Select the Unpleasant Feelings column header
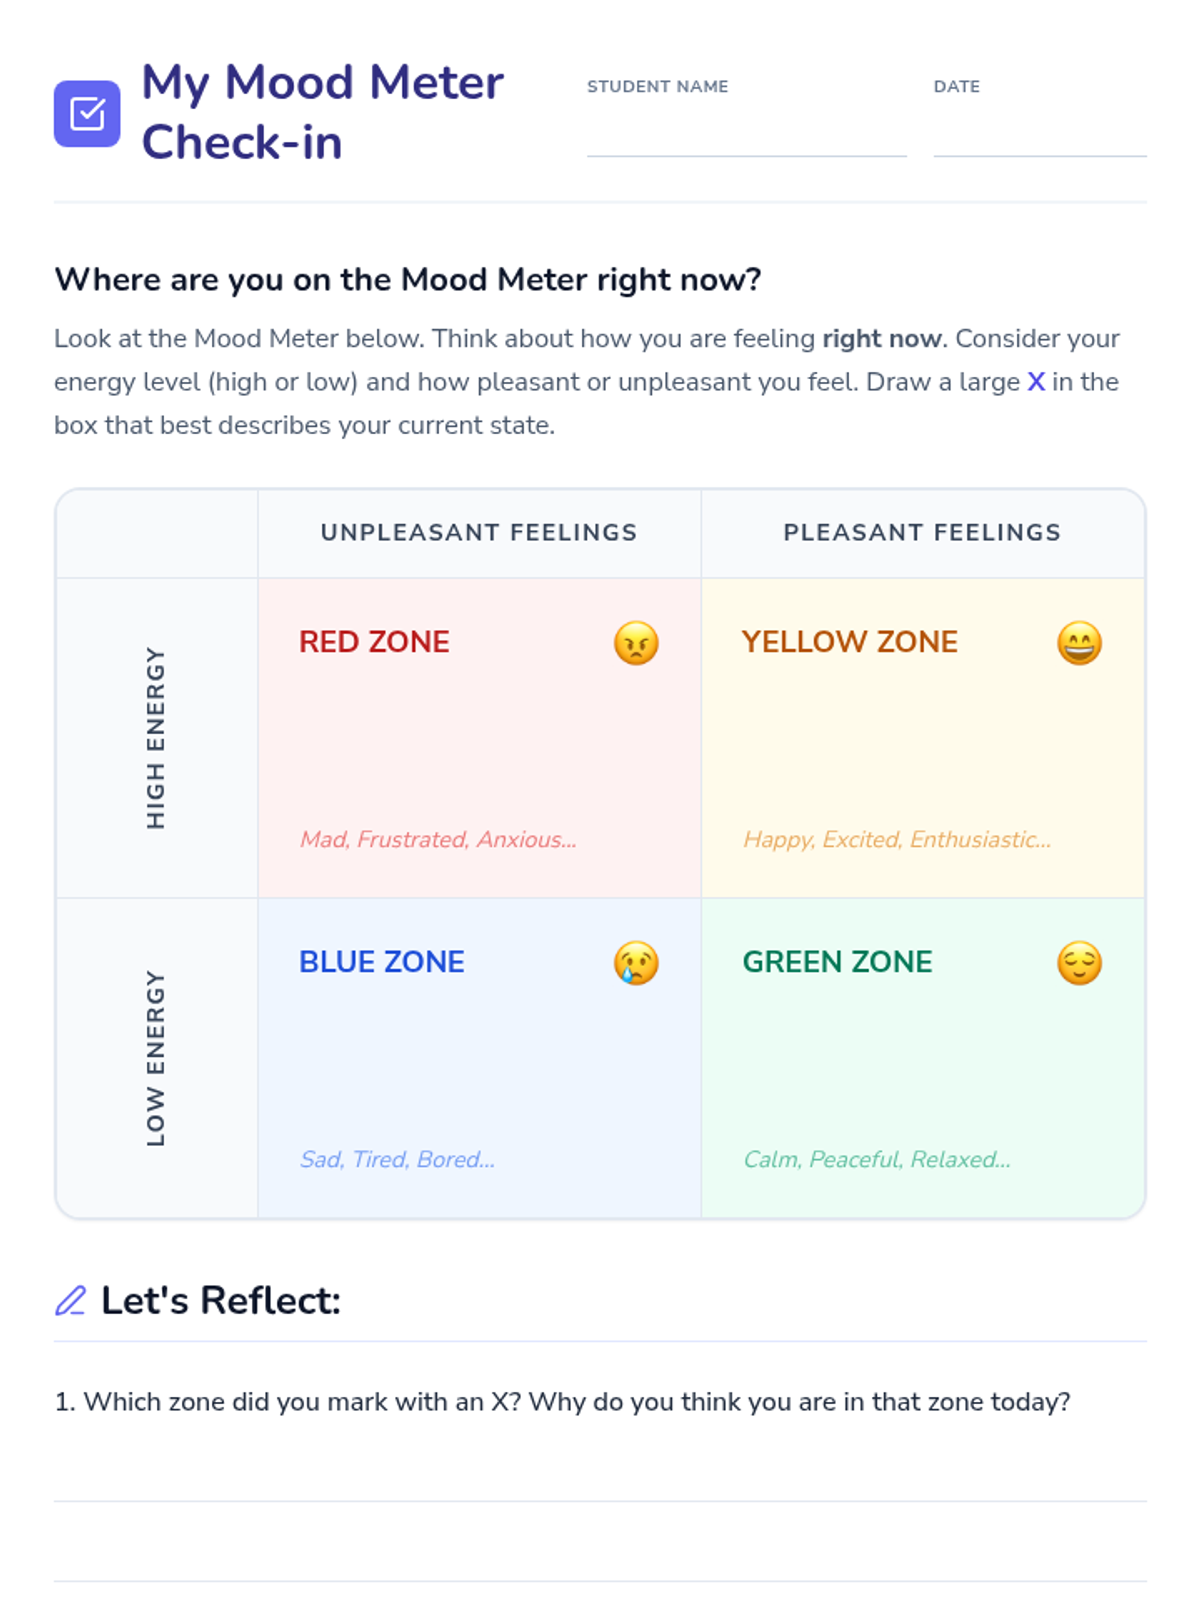 point(479,533)
